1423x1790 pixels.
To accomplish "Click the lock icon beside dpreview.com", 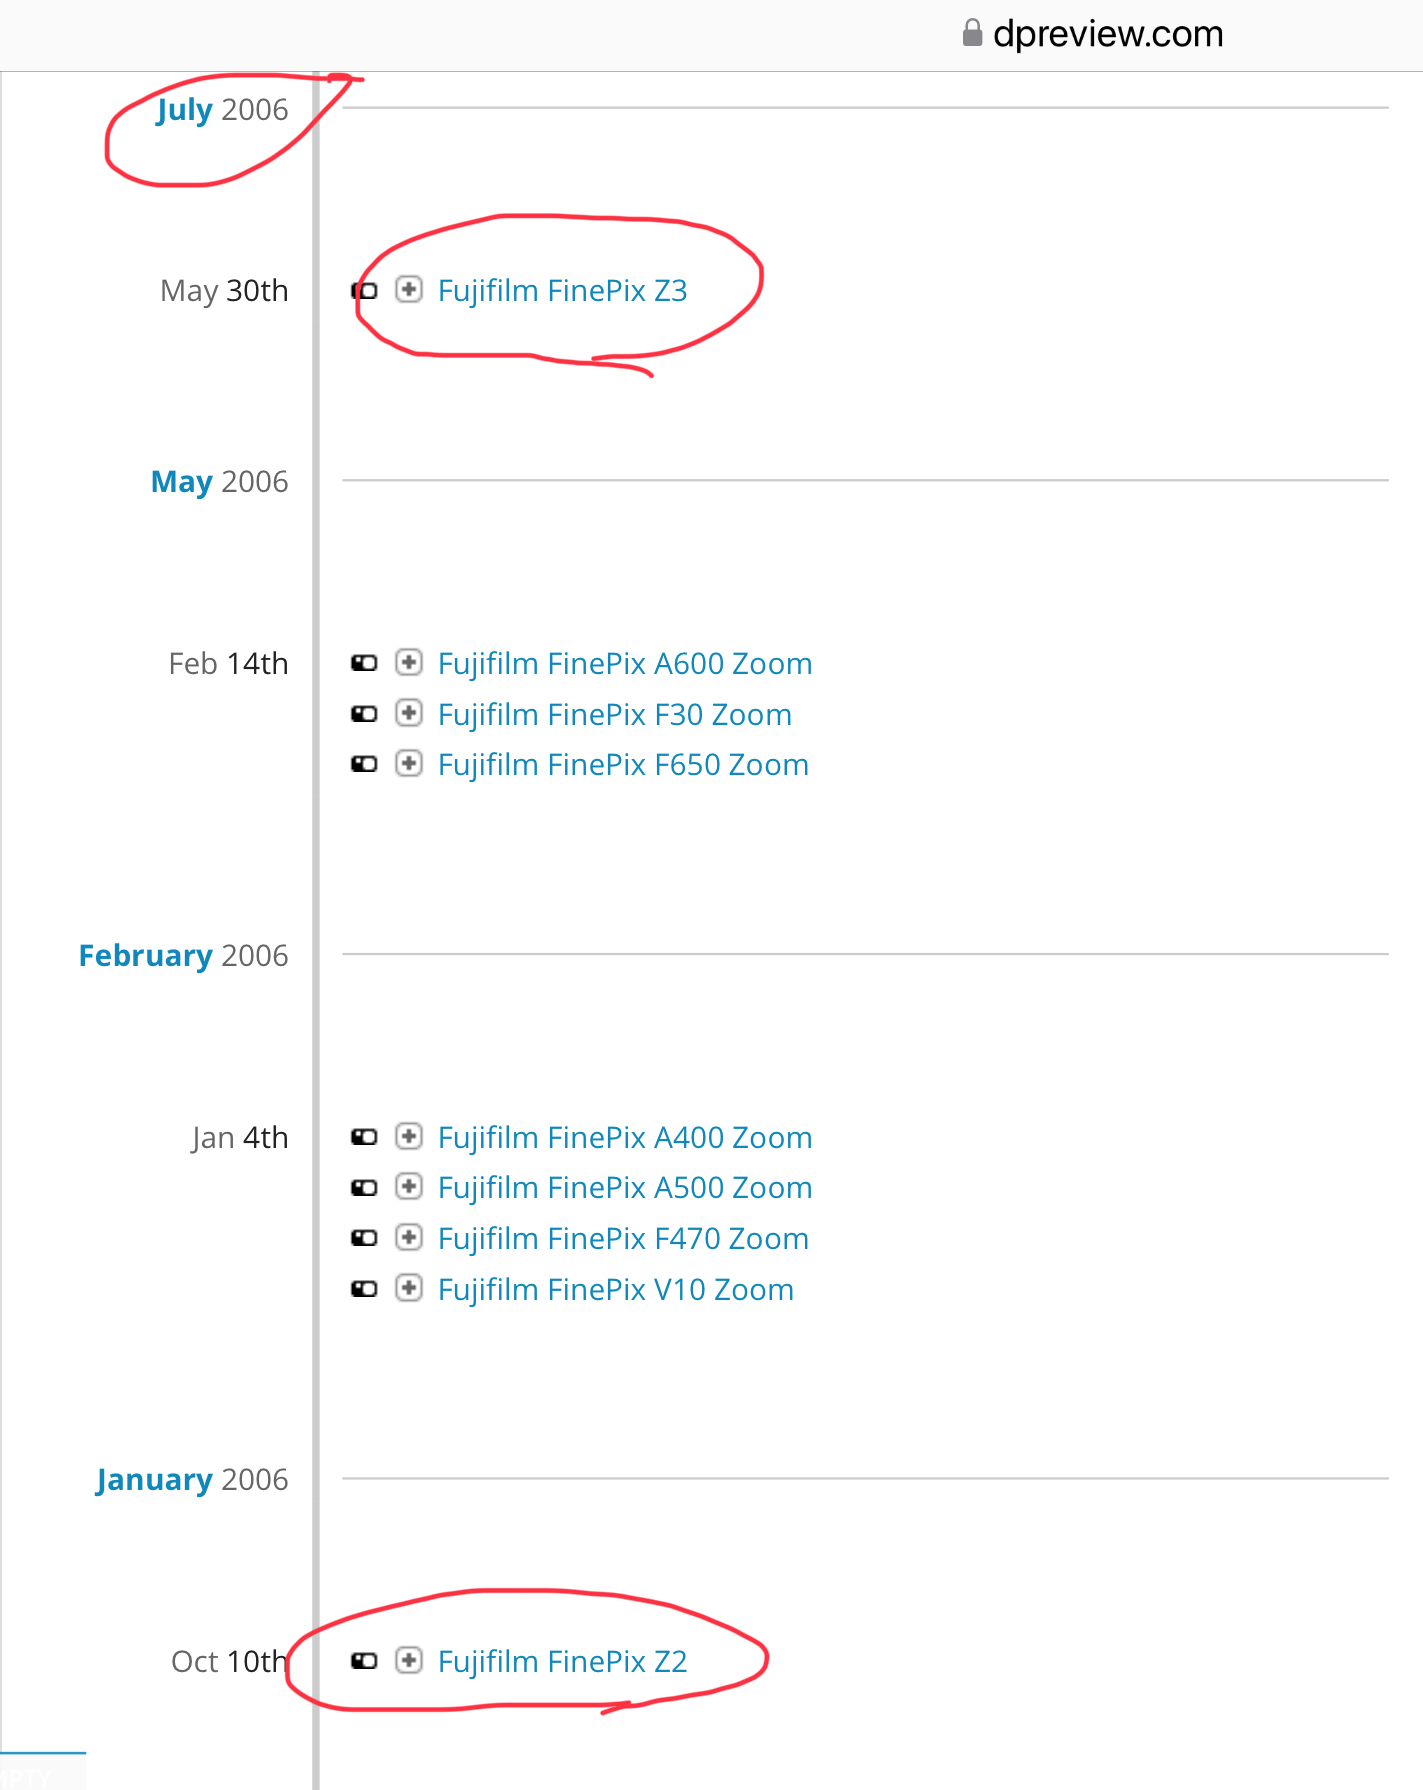I will pyautogui.click(x=972, y=33).
